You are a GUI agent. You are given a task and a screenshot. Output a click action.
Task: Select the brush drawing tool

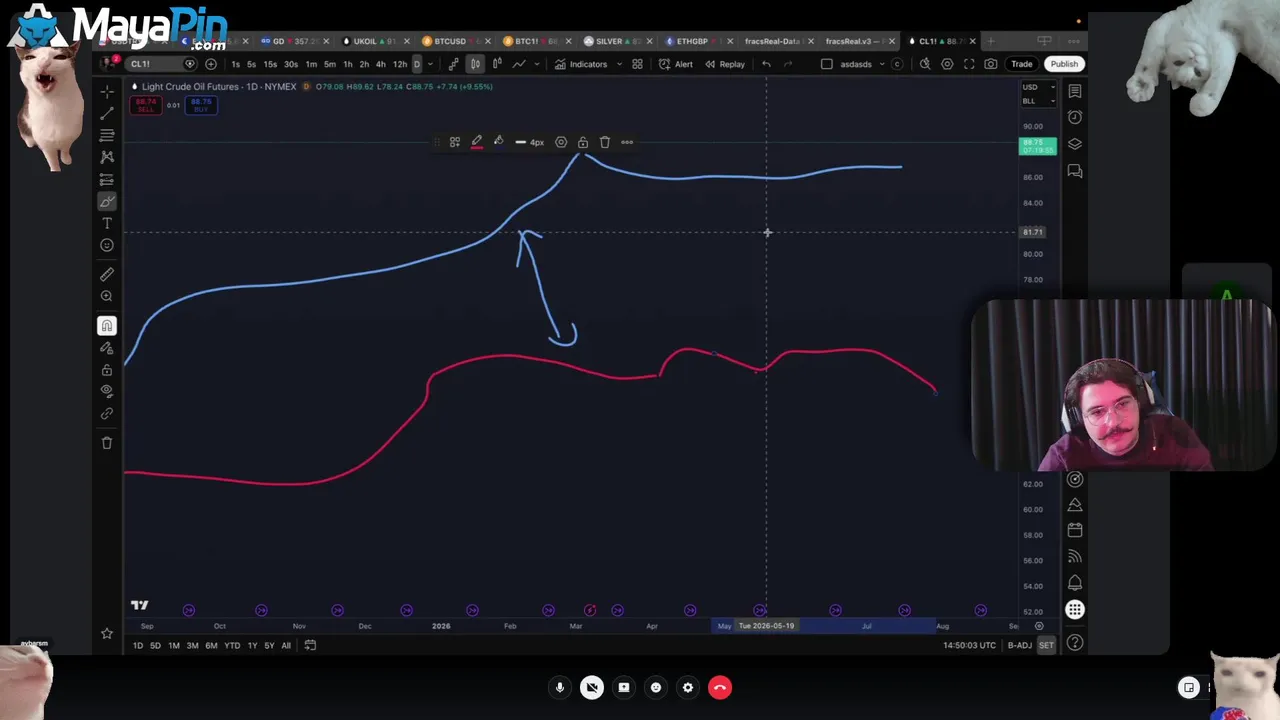[x=107, y=201]
